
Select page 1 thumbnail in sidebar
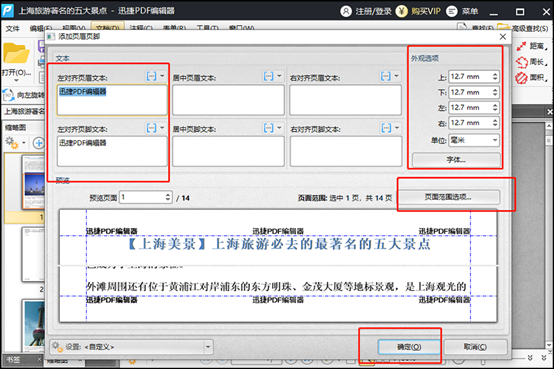33,182
